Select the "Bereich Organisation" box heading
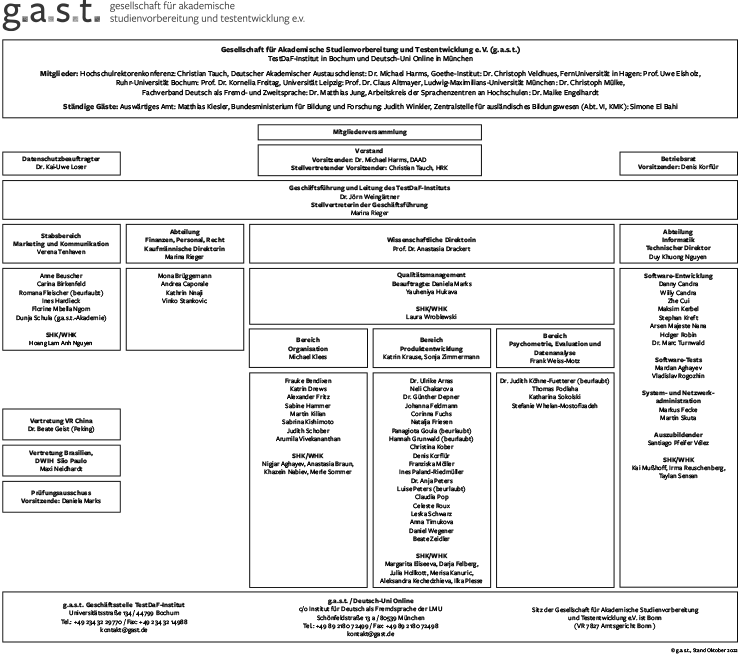743x655 pixels. click(308, 344)
